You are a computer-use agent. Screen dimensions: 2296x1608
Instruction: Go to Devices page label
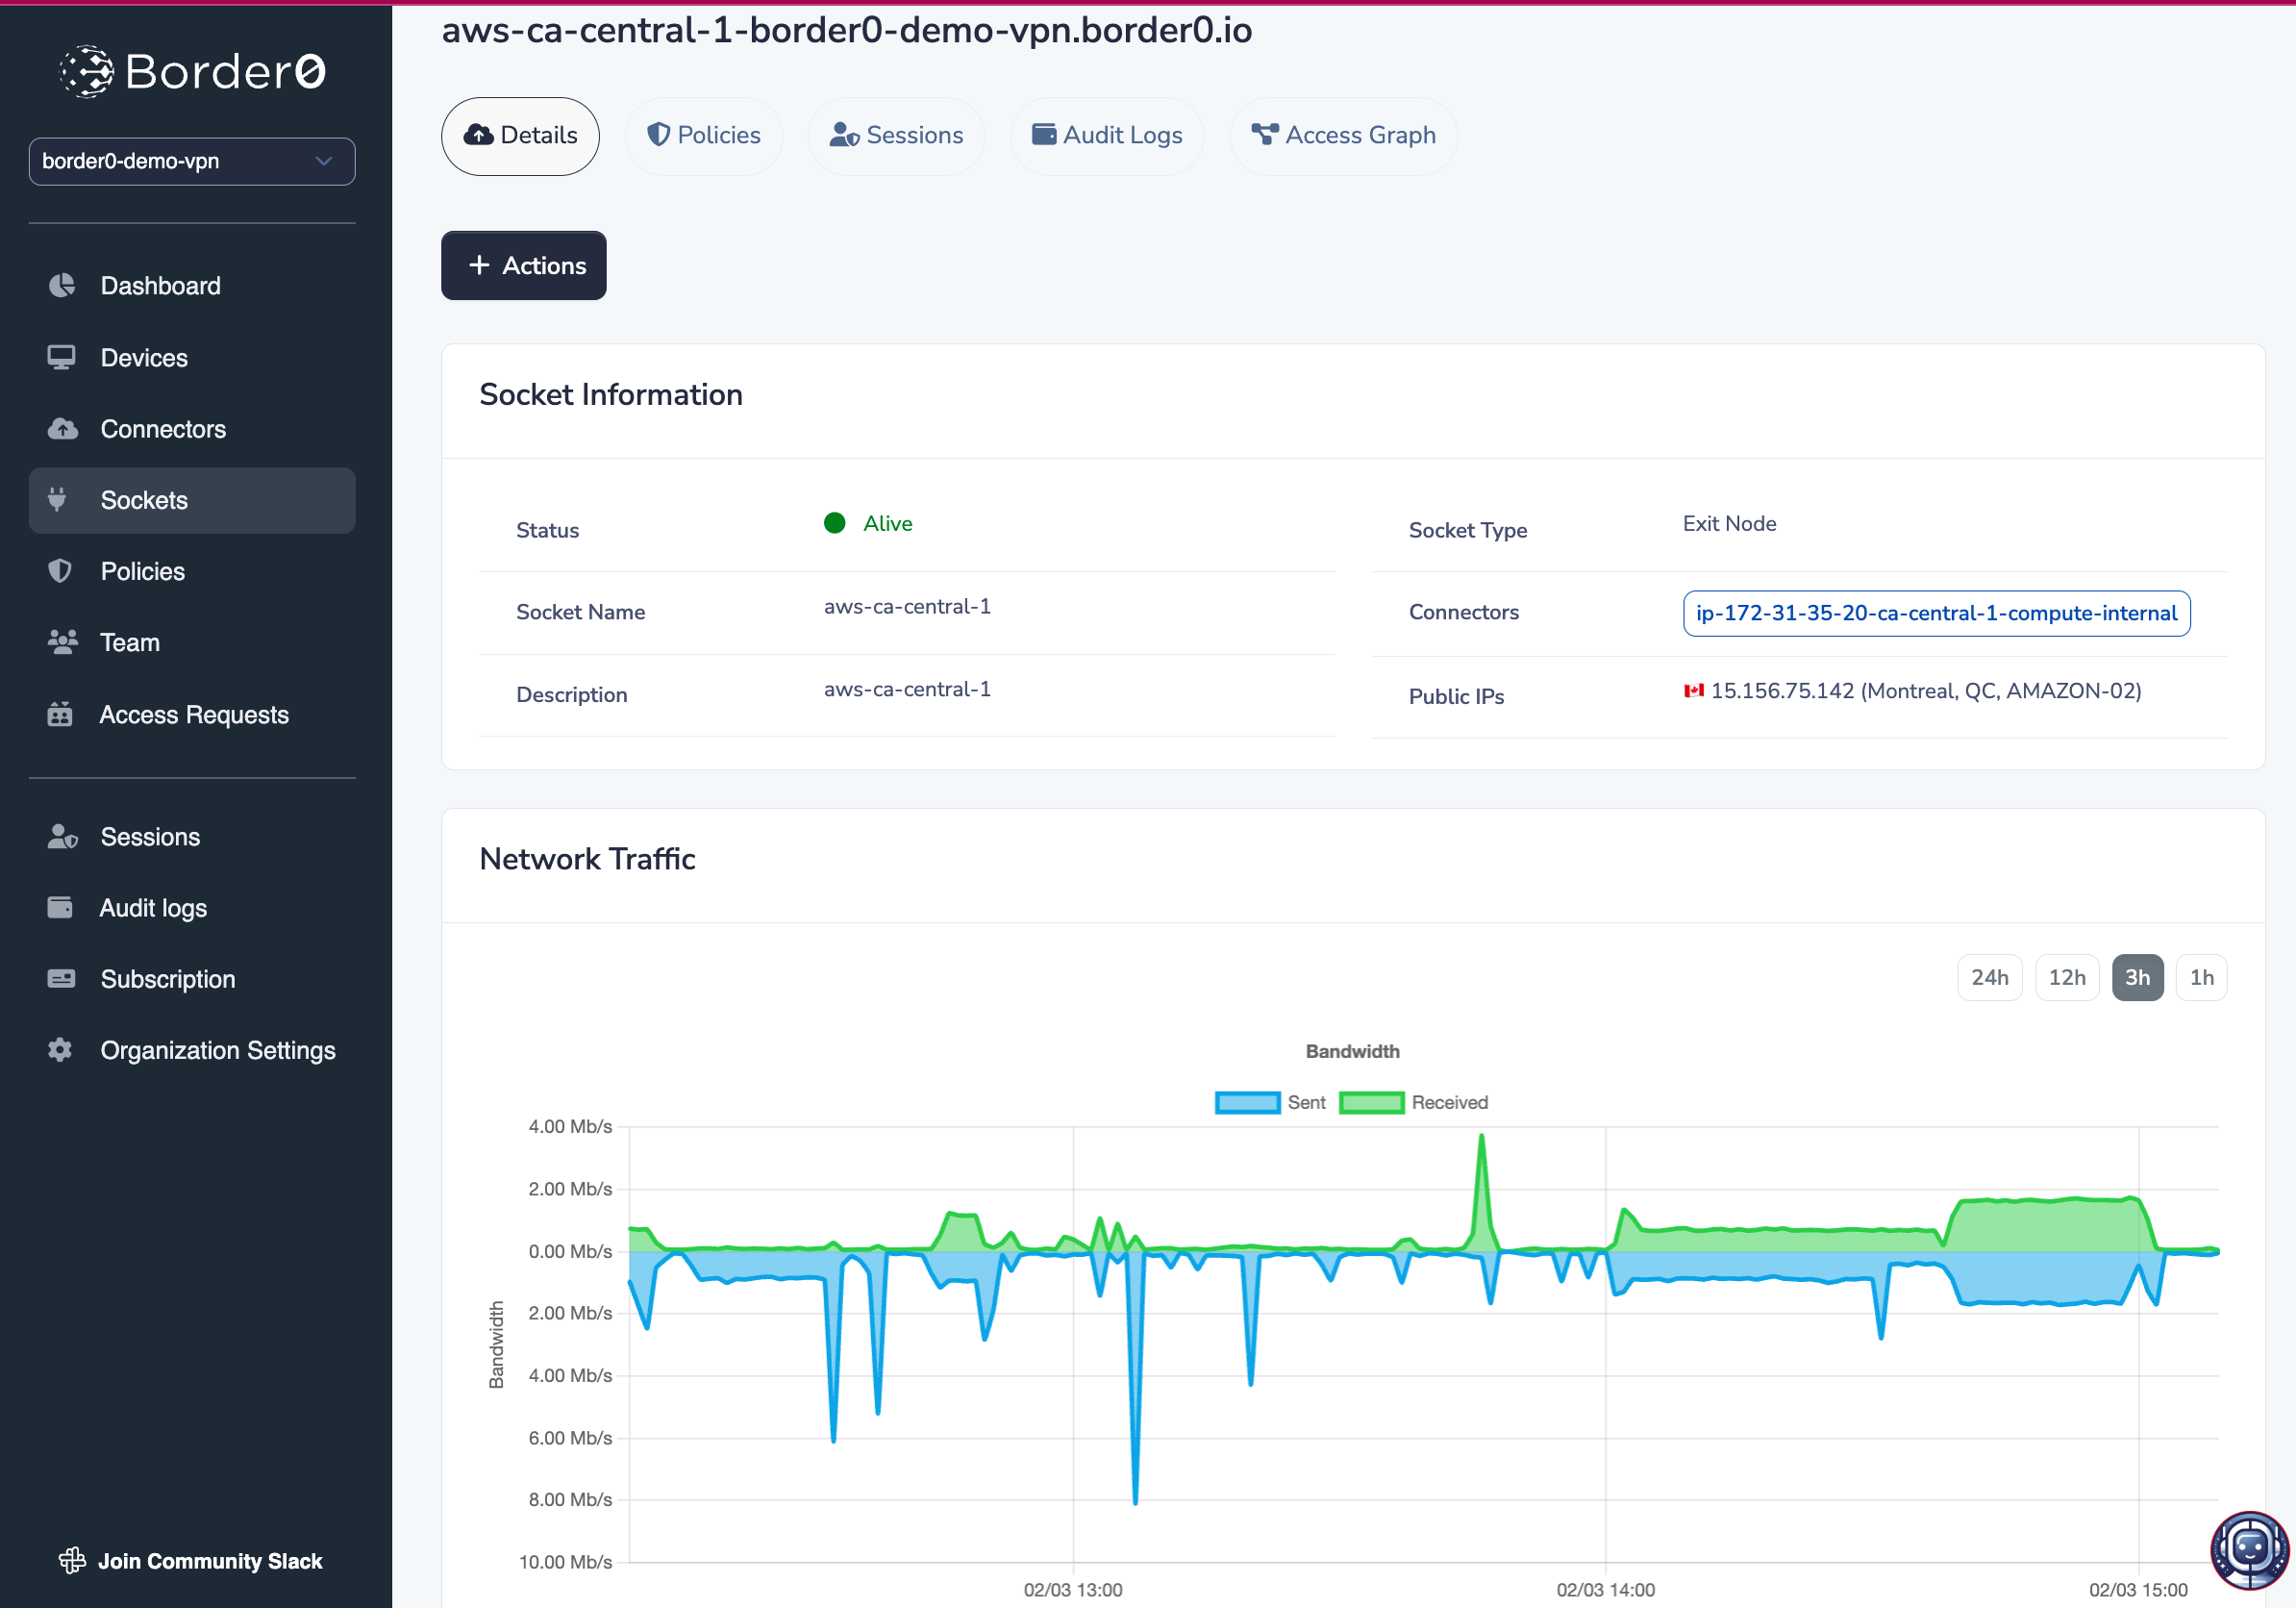click(x=144, y=357)
